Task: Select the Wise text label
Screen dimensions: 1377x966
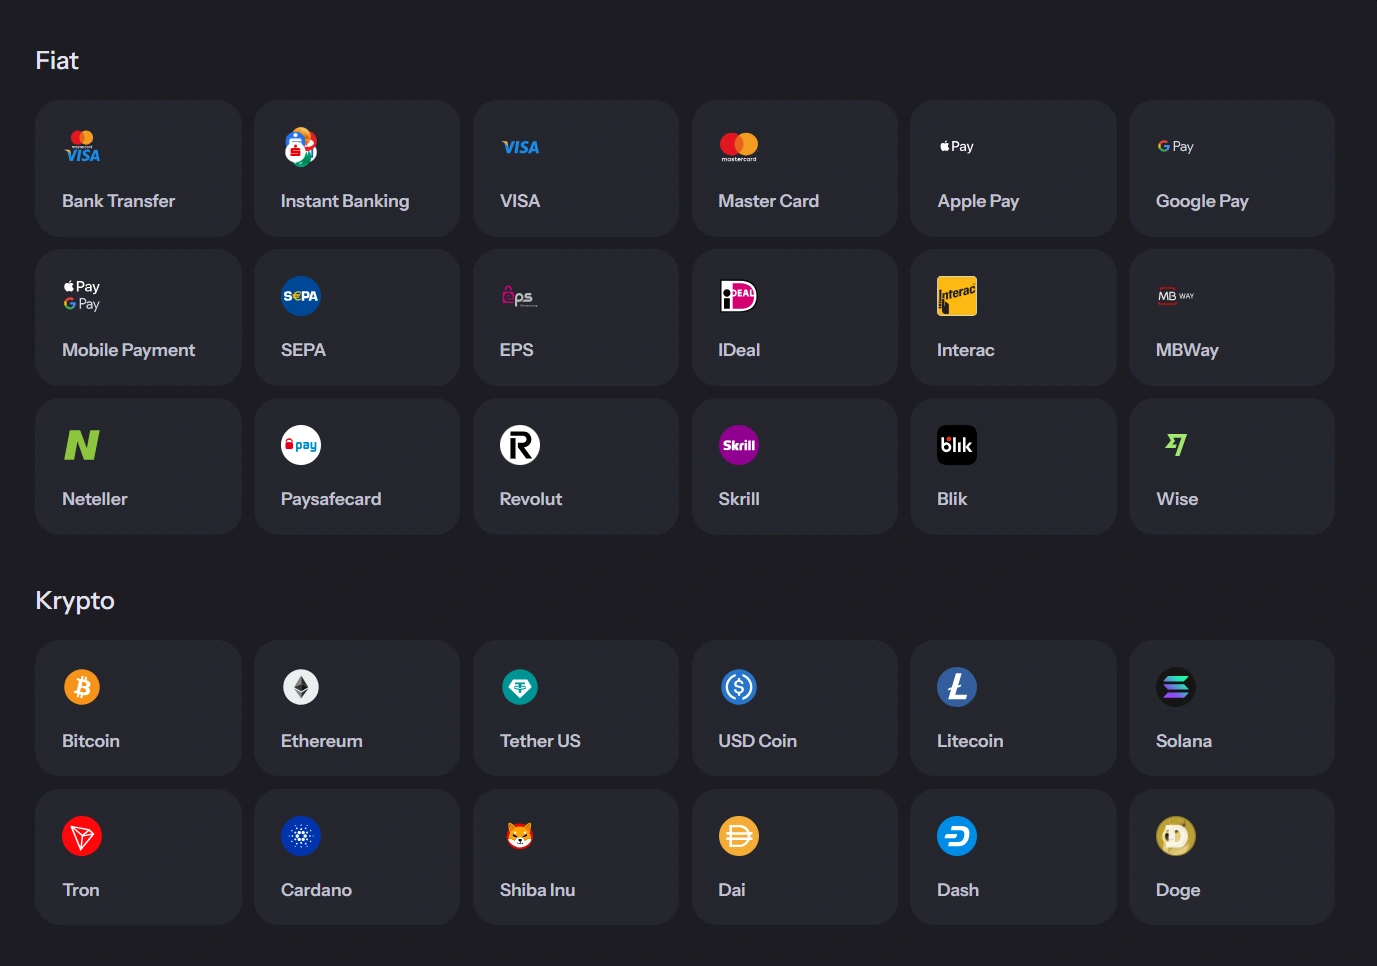Action: 1177,499
